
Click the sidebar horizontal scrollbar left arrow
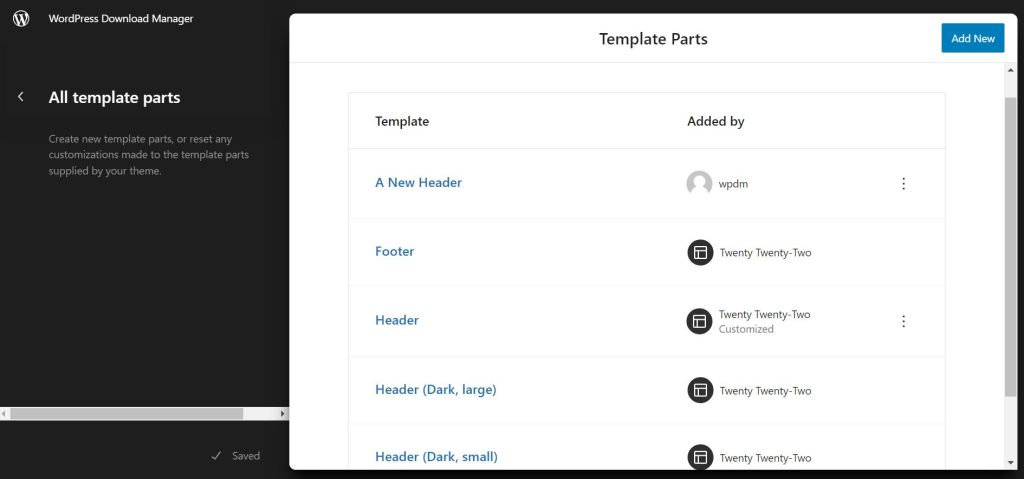click(5, 414)
